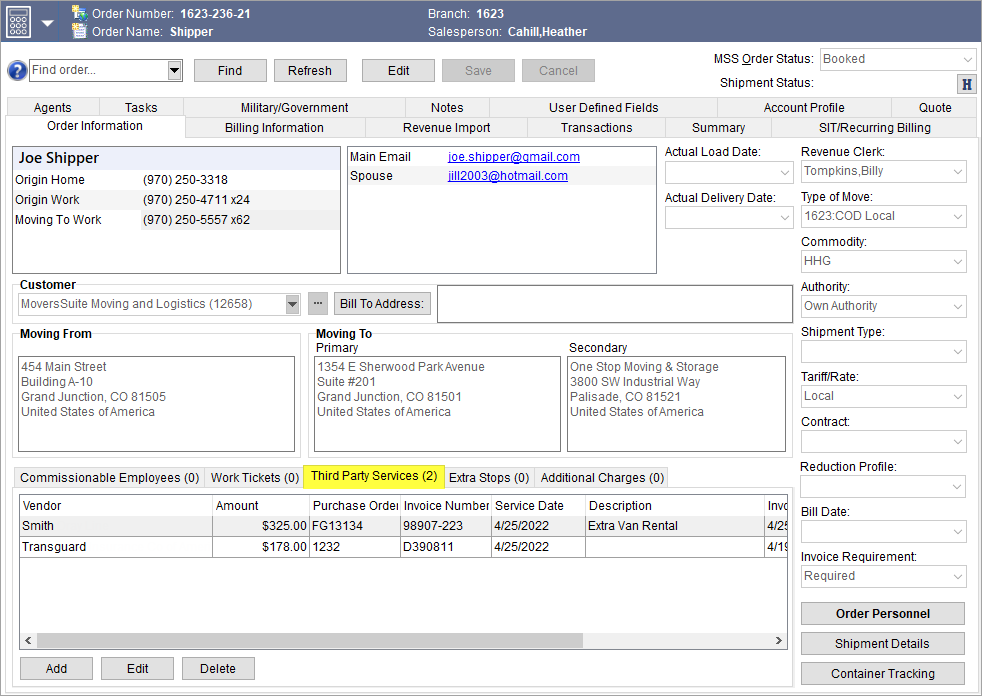Open Container Tracking
The height and width of the screenshot is (696, 982).
(x=882, y=673)
